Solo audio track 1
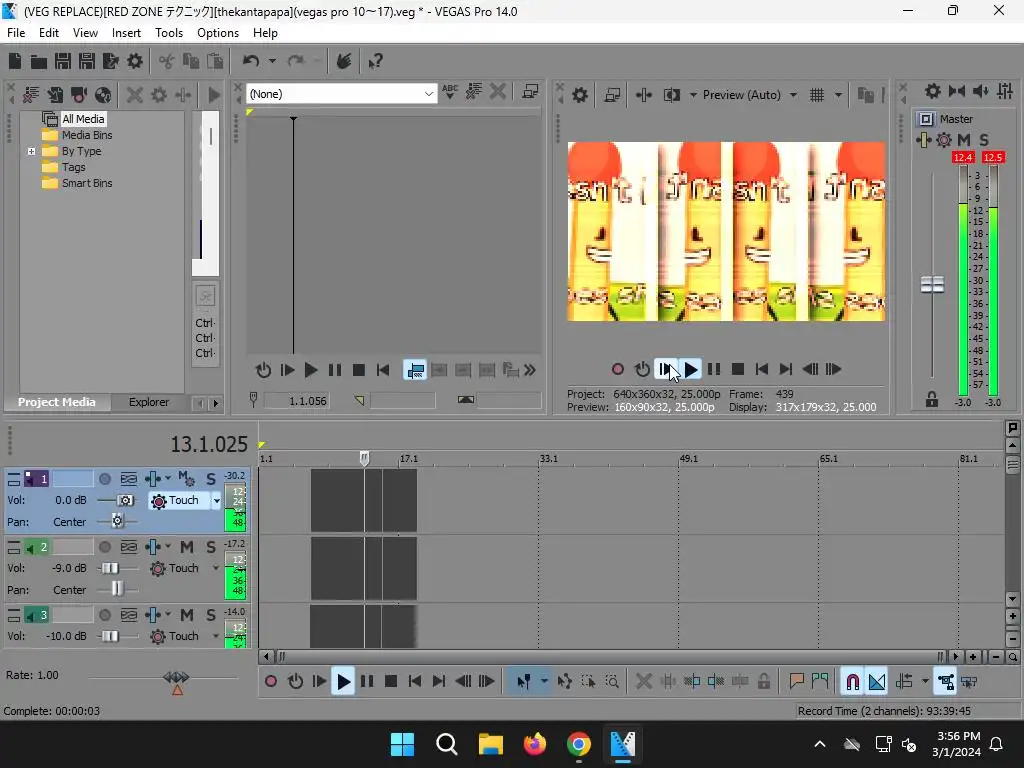This screenshot has width=1024, height=768. tap(211, 479)
